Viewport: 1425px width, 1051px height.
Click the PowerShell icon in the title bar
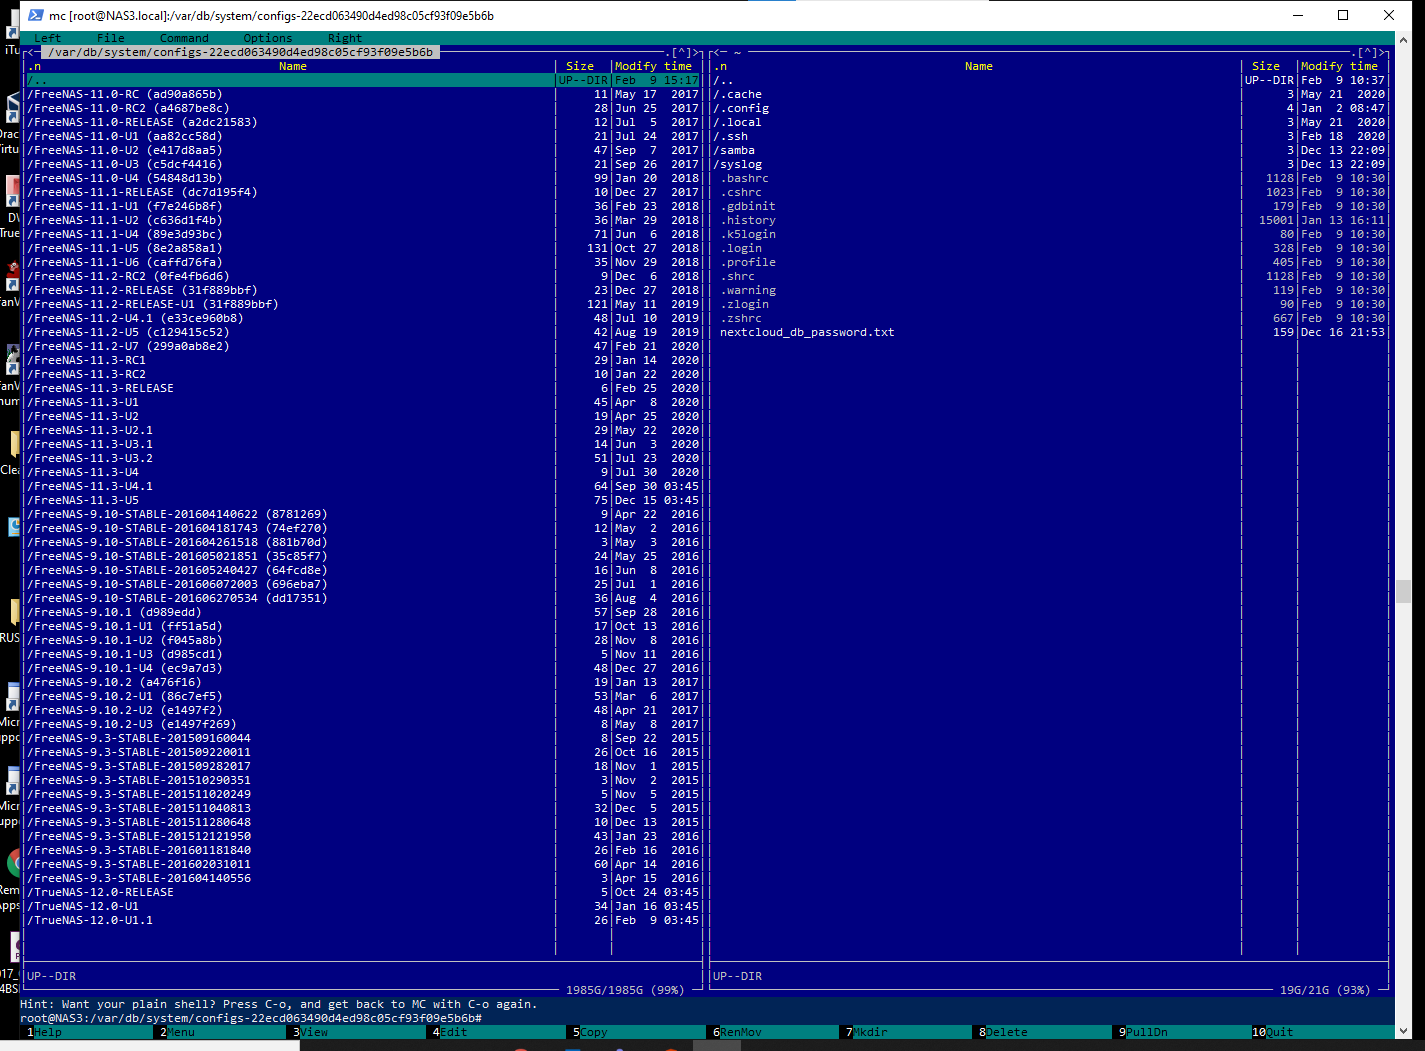[x=36, y=15]
